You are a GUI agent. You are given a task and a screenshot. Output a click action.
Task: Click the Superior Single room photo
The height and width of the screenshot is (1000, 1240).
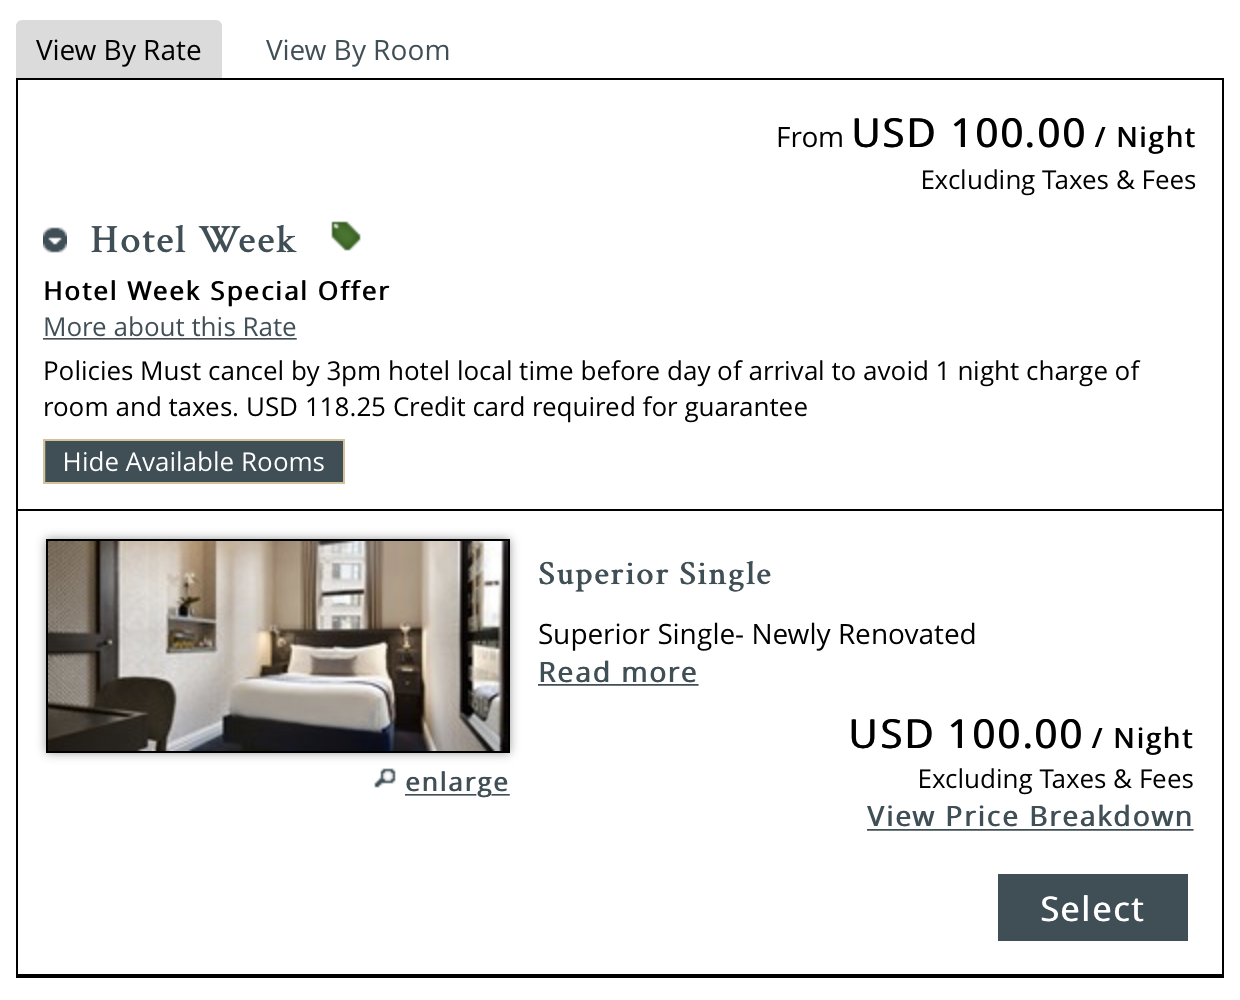pyautogui.click(x=277, y=646)
